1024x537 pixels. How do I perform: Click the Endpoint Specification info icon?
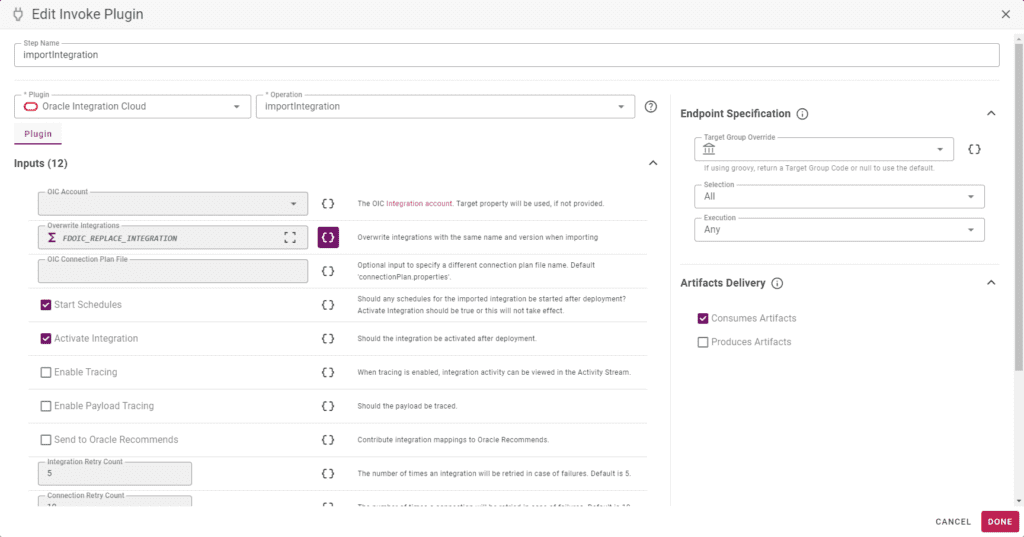click(802, 114)
